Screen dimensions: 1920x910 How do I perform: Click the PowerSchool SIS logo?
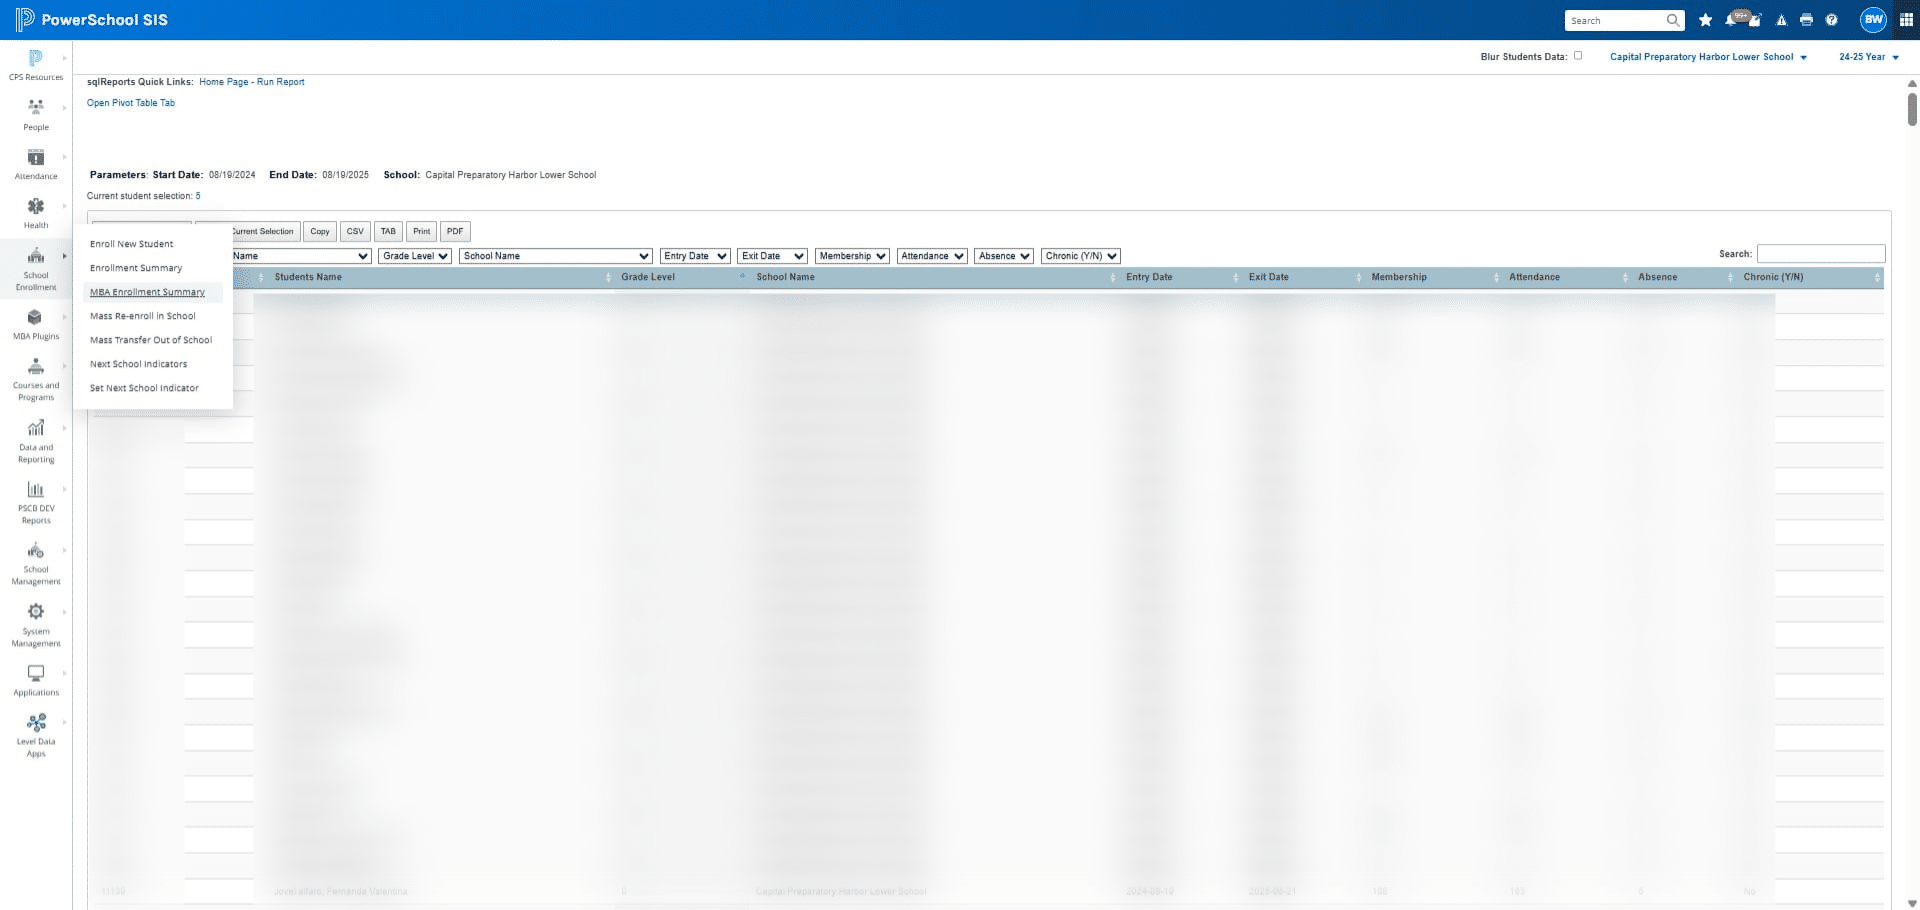tap(92, 20)
